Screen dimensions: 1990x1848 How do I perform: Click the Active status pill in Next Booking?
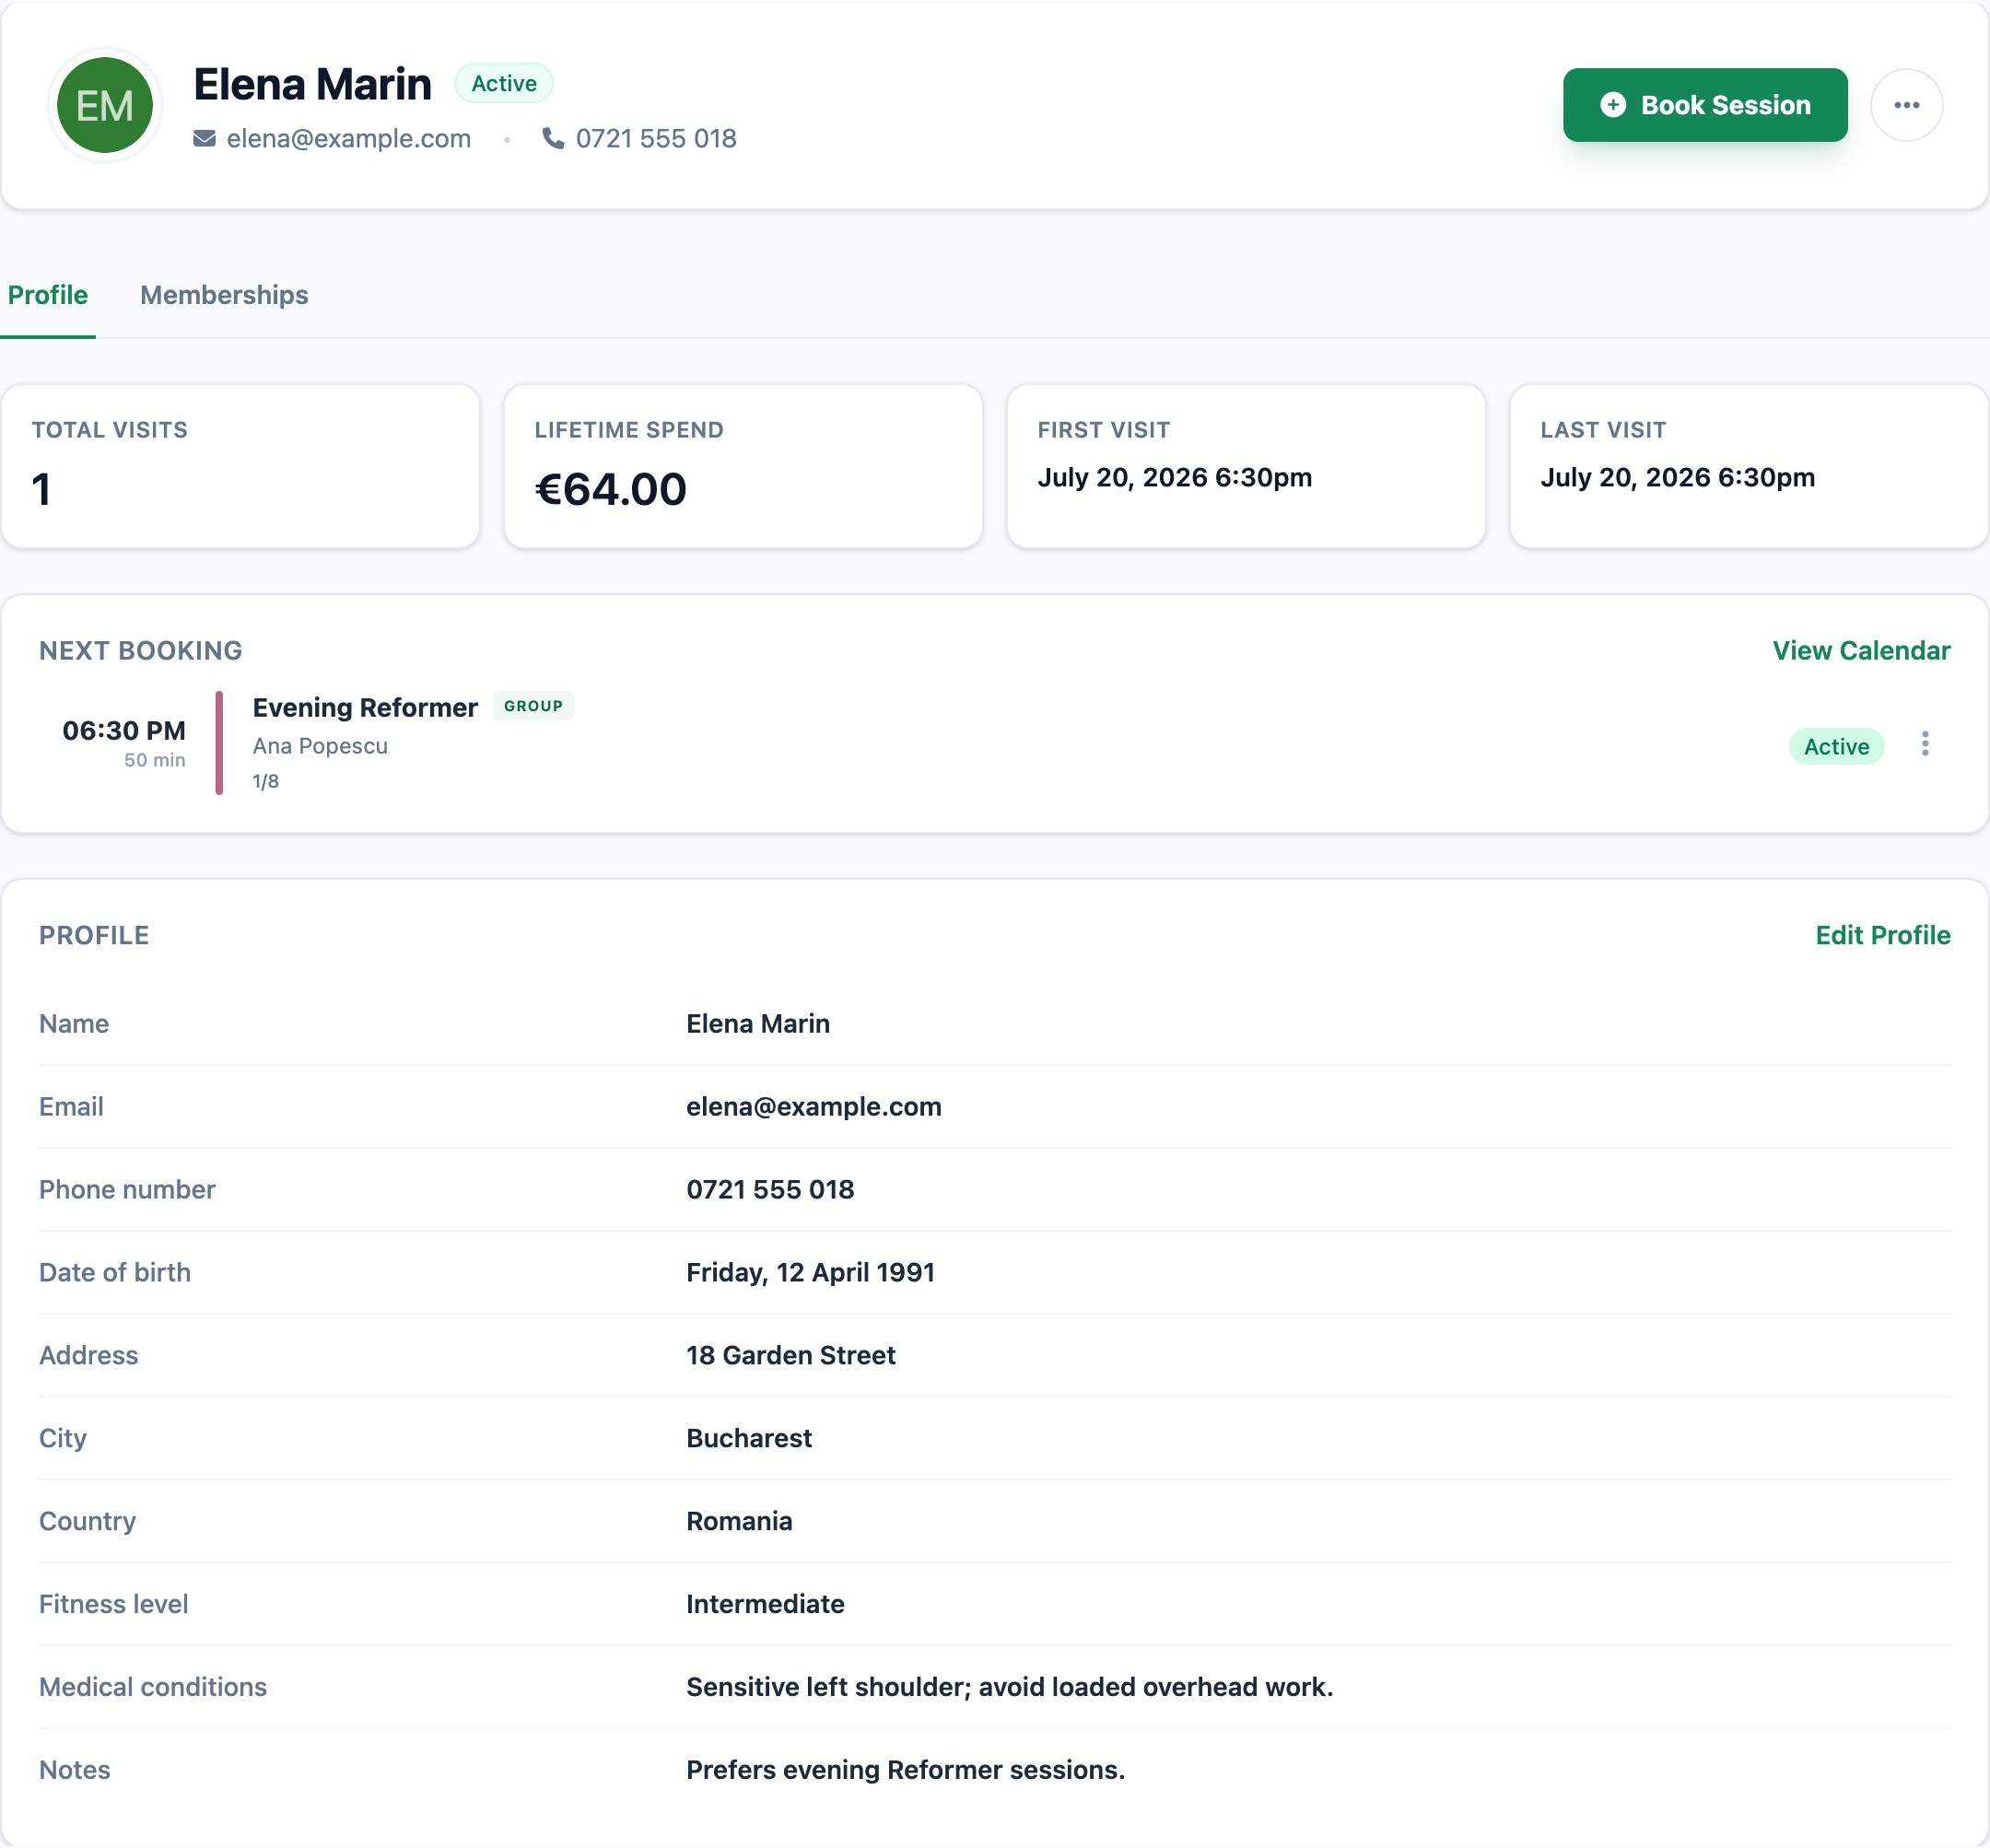click(x=1836, y=746)
